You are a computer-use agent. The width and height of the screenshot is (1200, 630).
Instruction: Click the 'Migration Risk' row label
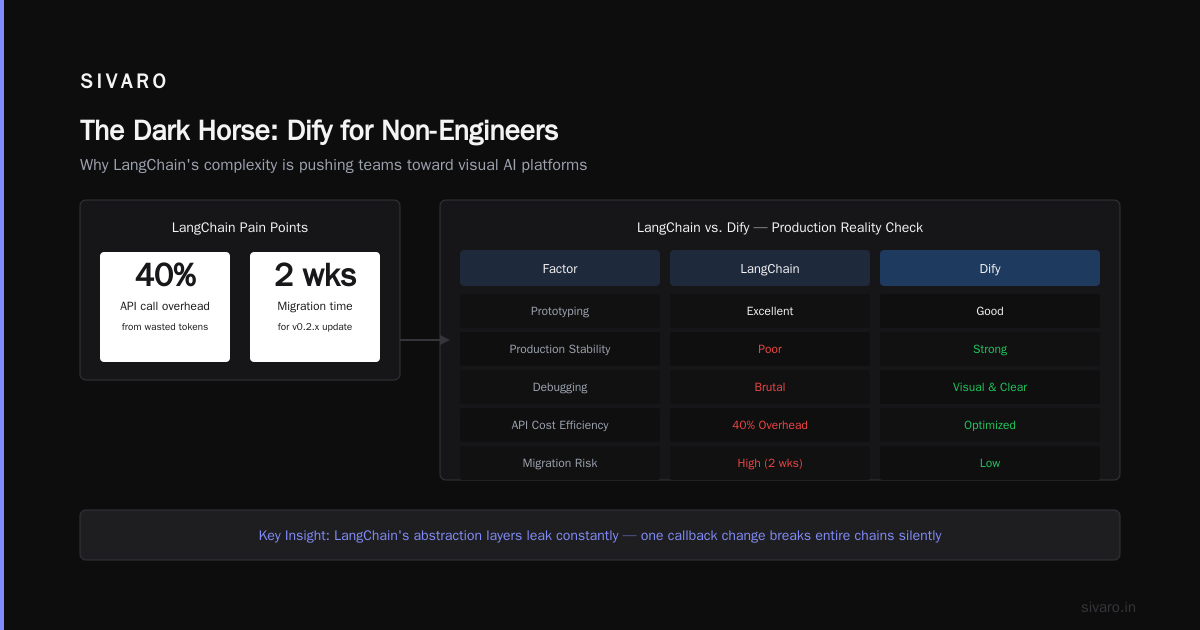click(x=560, y=463)
